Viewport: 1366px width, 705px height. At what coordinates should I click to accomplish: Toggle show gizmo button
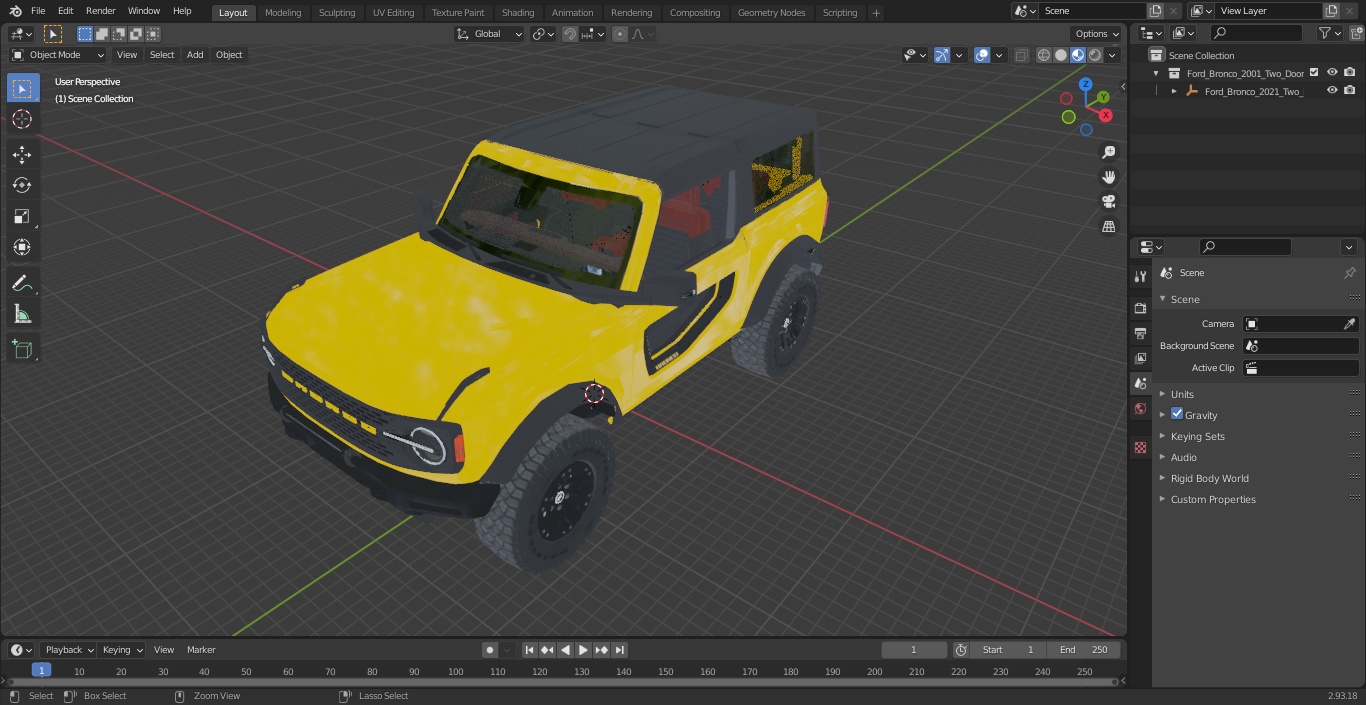point(942,55)
